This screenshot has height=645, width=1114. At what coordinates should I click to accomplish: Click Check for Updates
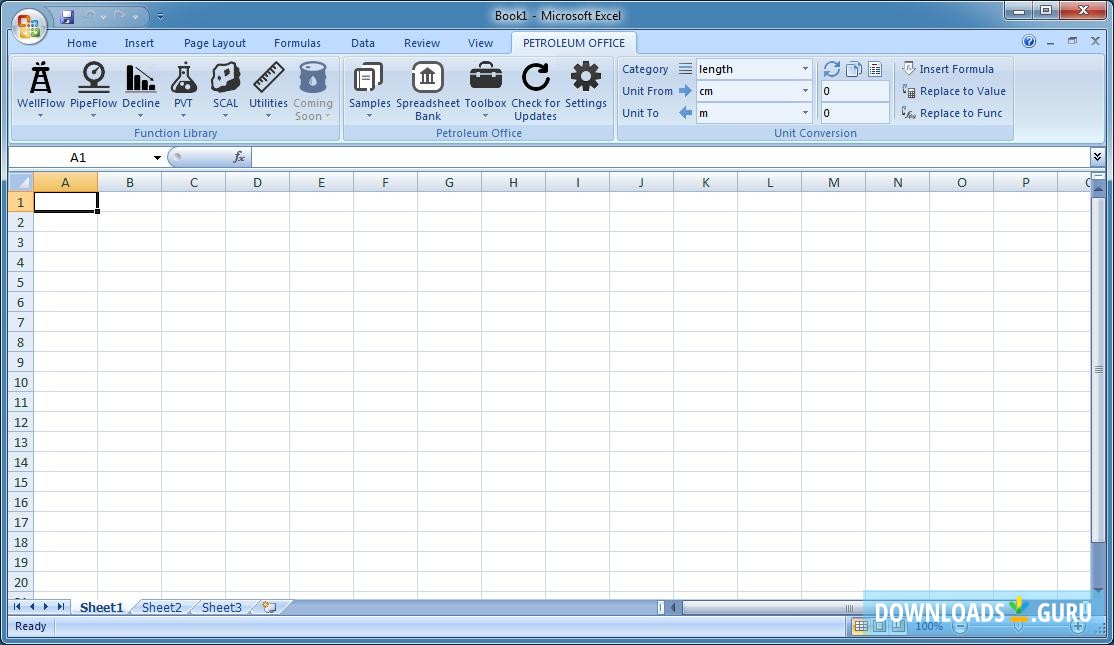point(535,91)
